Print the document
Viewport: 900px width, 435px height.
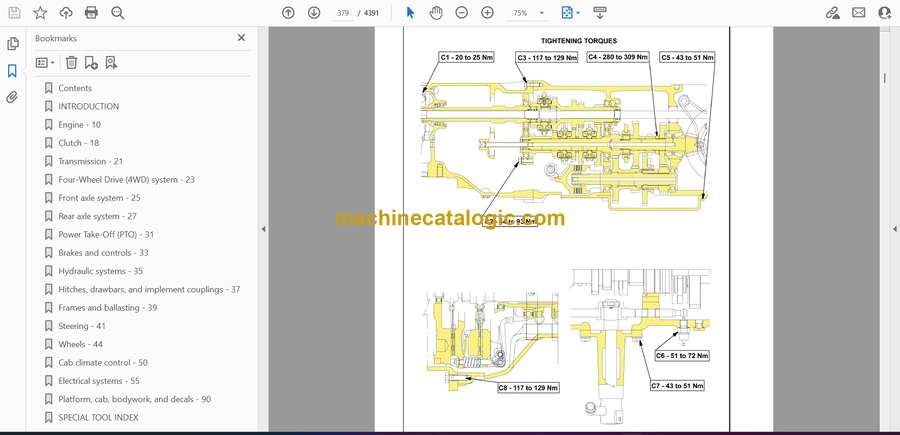(91, 13)
